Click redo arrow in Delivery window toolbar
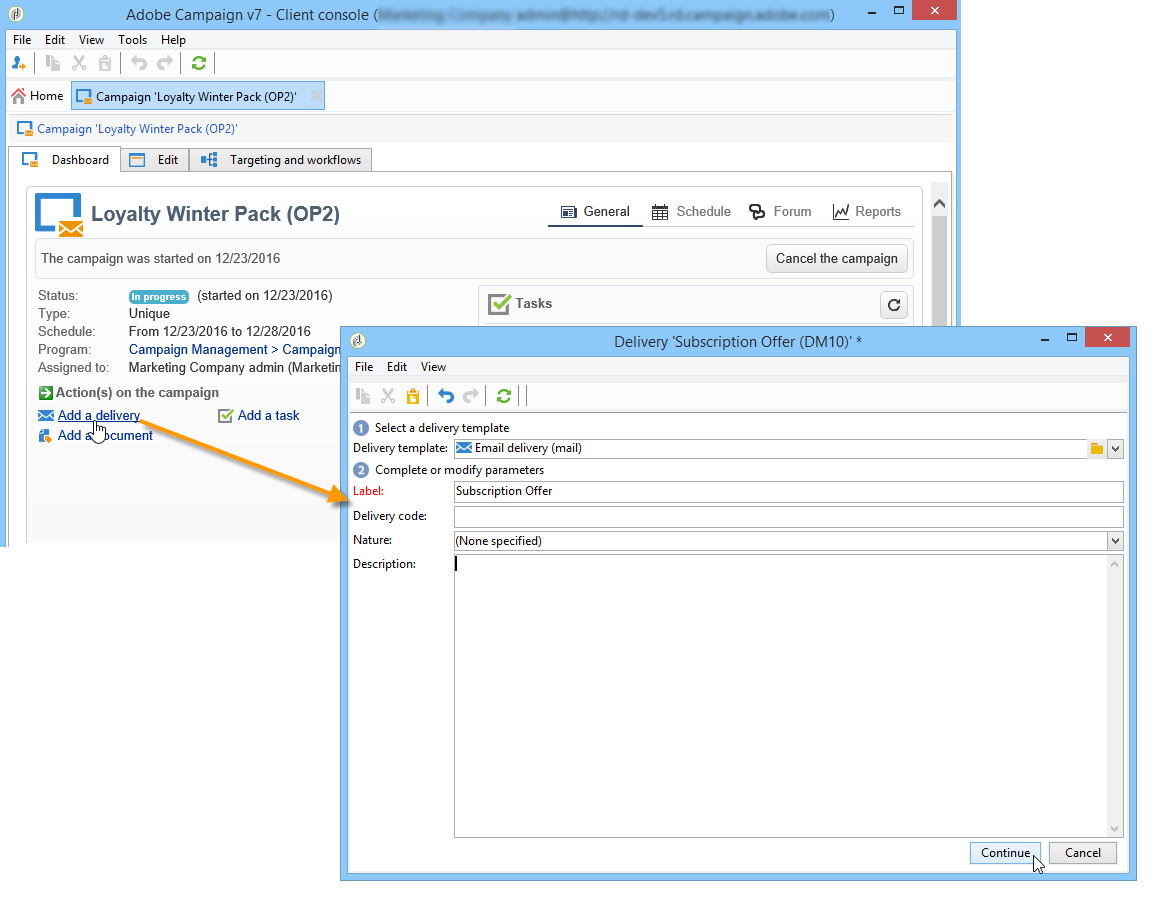The height and width of the screenshot is (910, 1150). pos(471,396)
